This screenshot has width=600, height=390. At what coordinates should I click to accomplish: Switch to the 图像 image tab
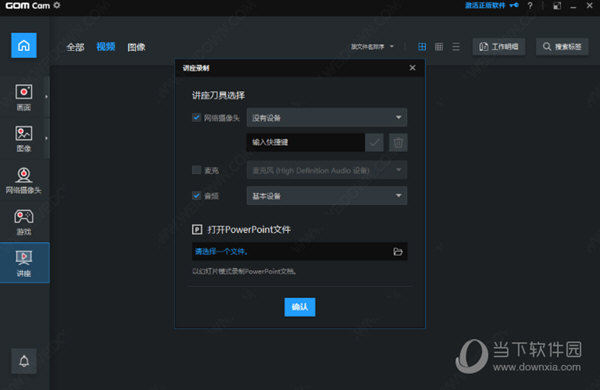coord(137,47)
